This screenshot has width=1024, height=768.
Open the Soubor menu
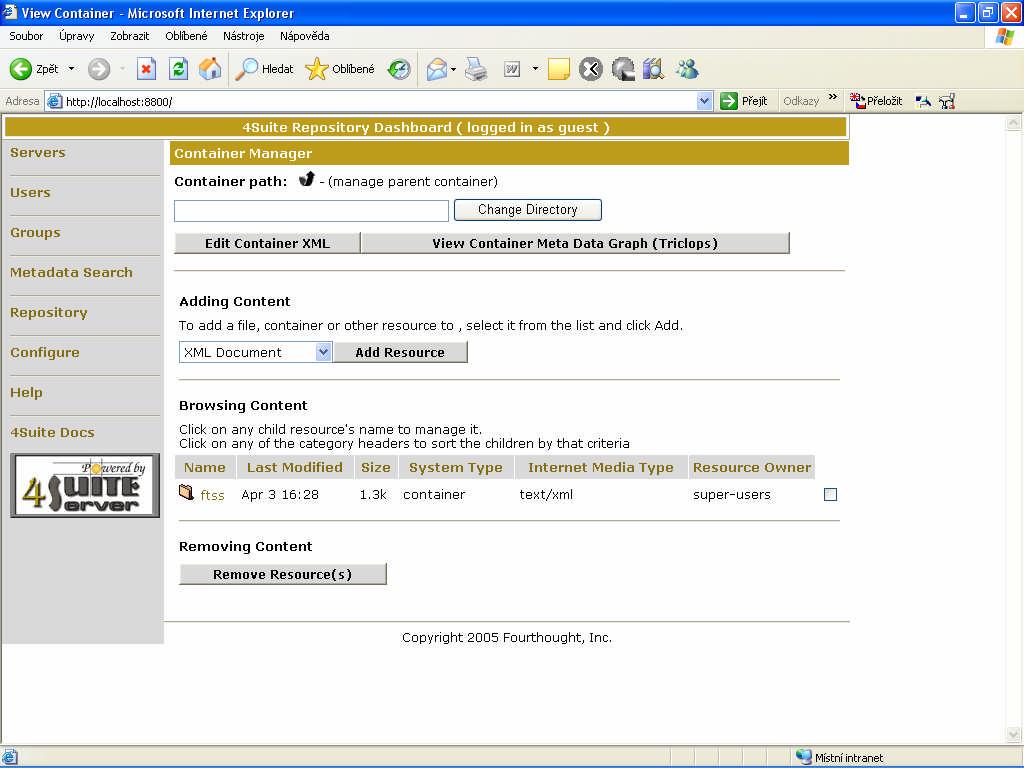tap(26, 36)
